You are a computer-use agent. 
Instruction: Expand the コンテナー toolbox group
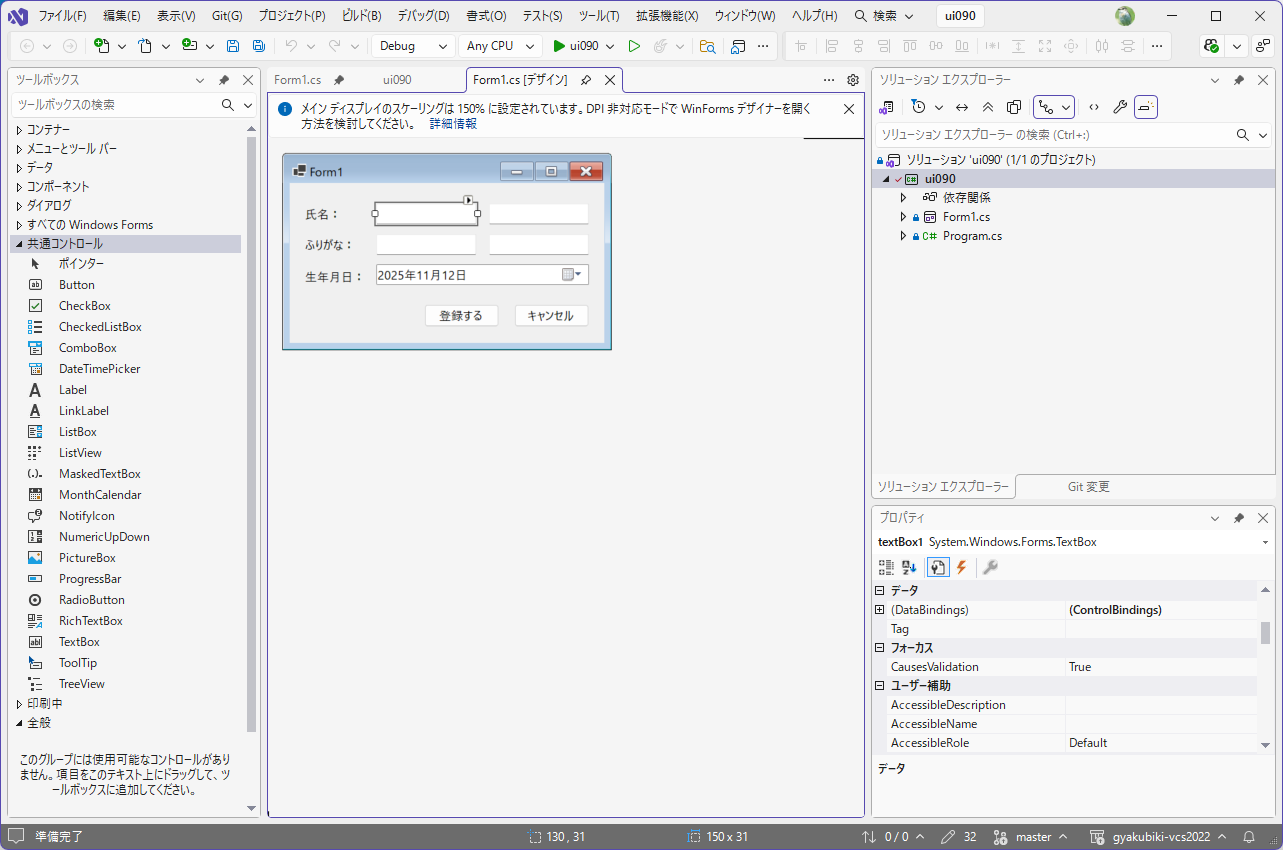point(19,130)
